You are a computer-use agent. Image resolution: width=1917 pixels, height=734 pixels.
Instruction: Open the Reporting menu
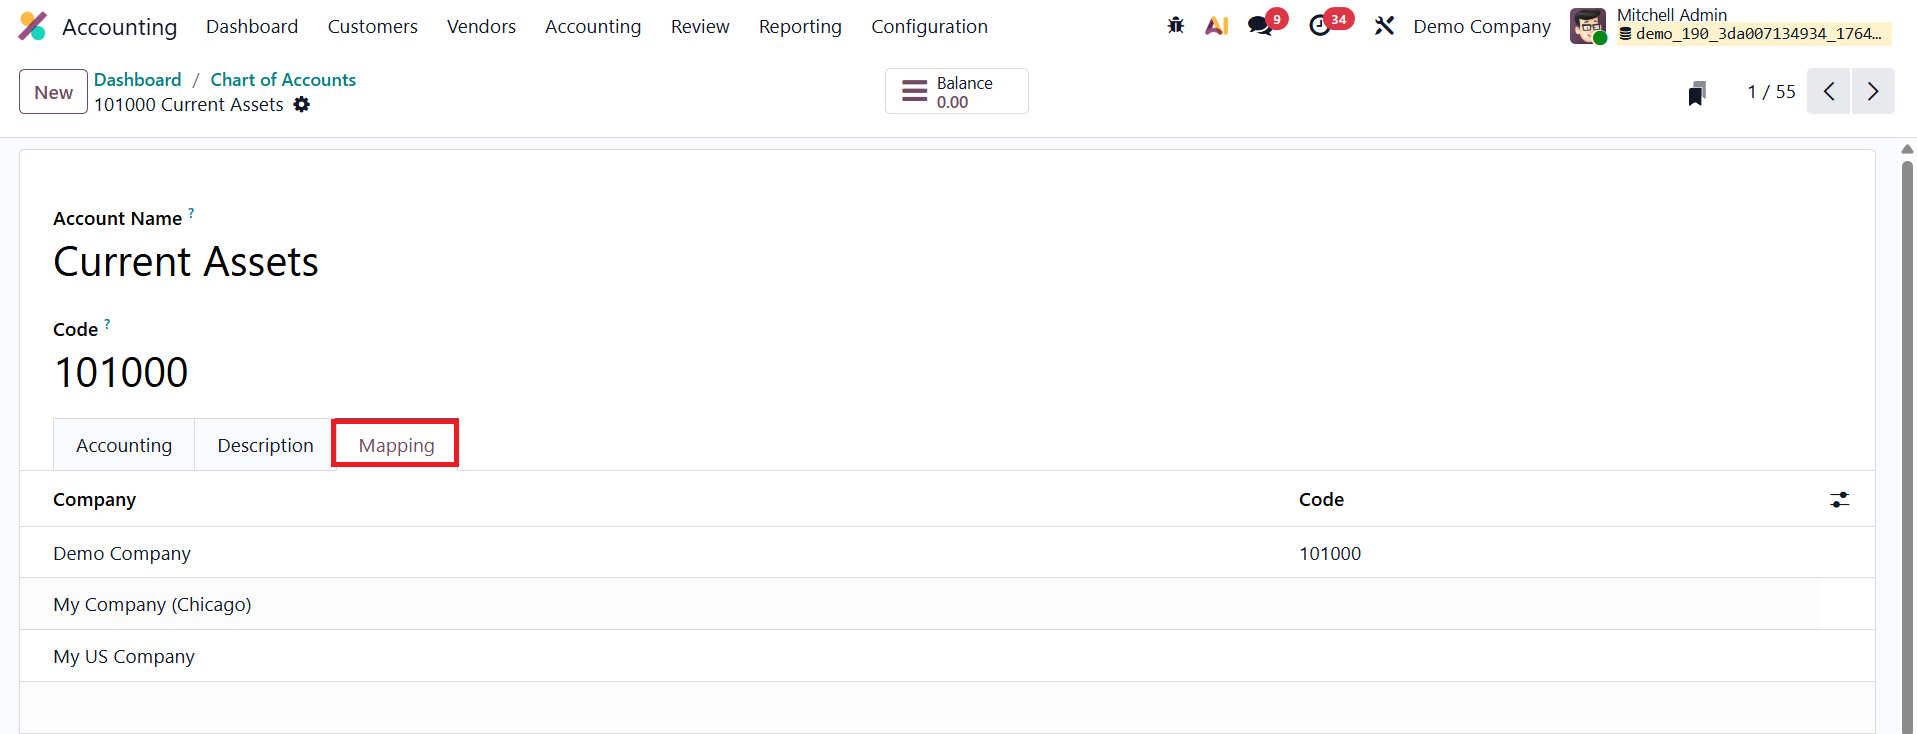point(800,27)
